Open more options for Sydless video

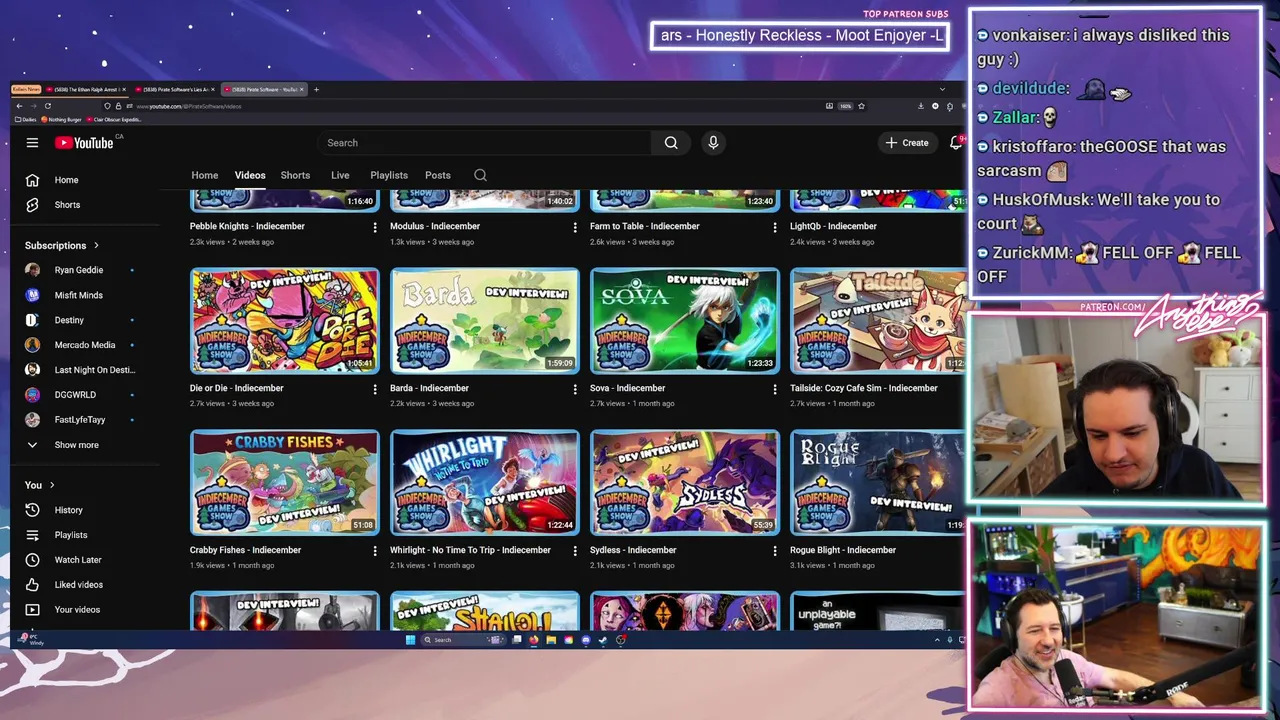tap(775, 551)
